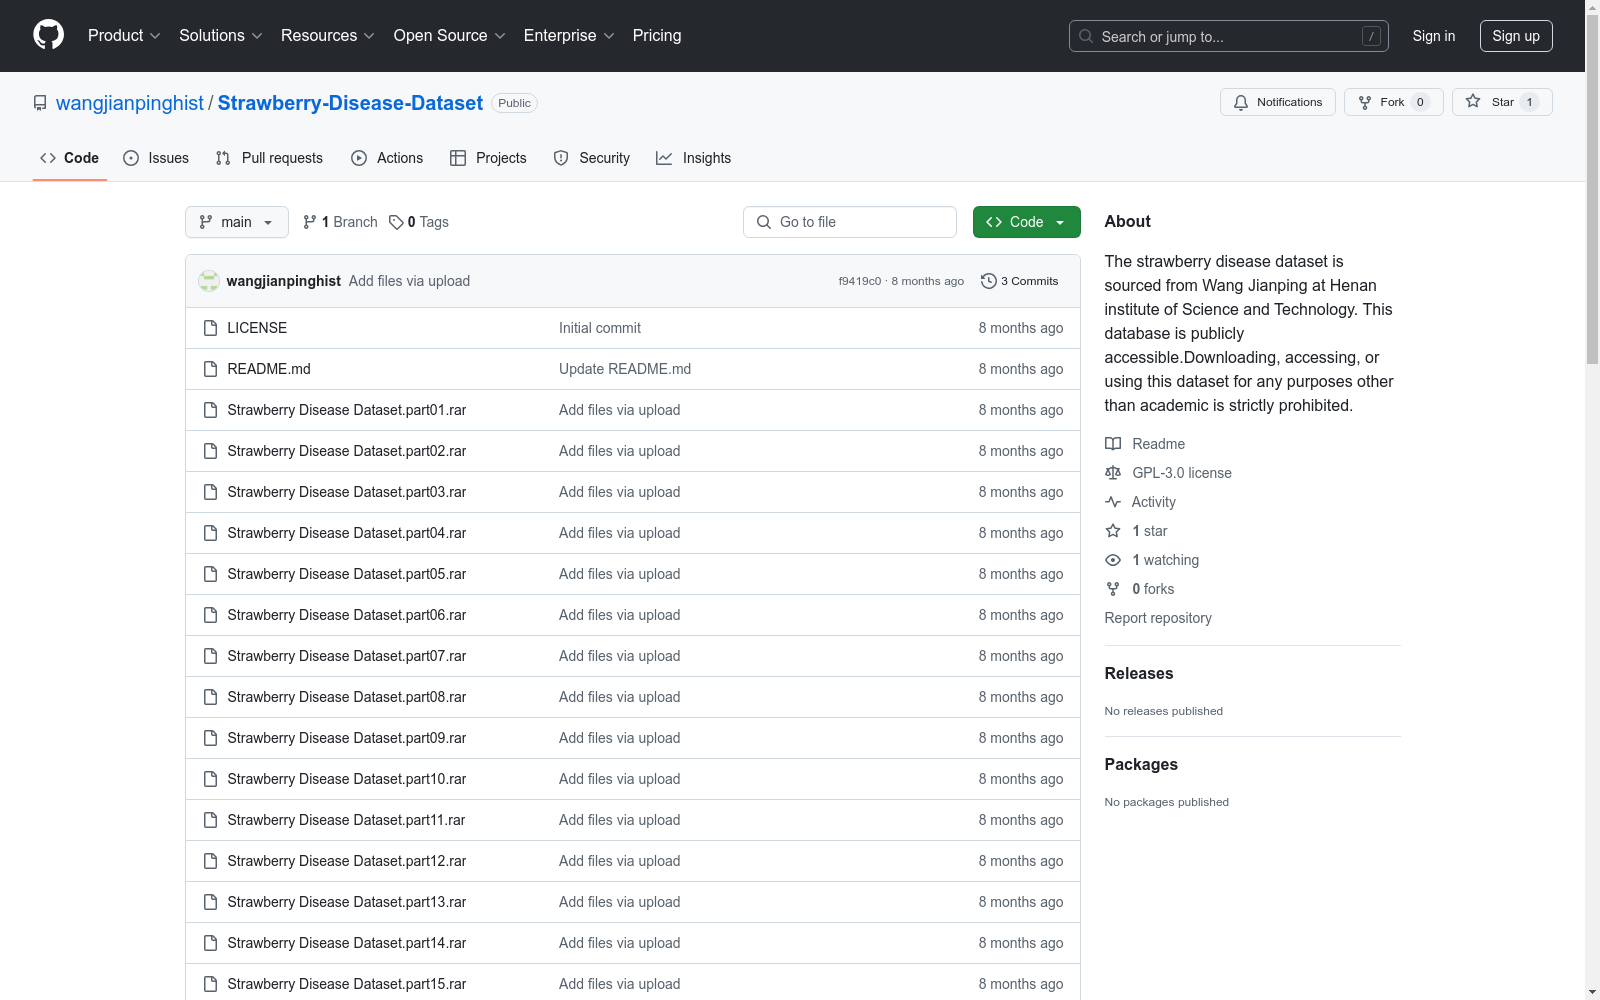This screenshot has width=1600, height=1000.
Task: Expand the Solutions menu
Action: click(220, 36)
